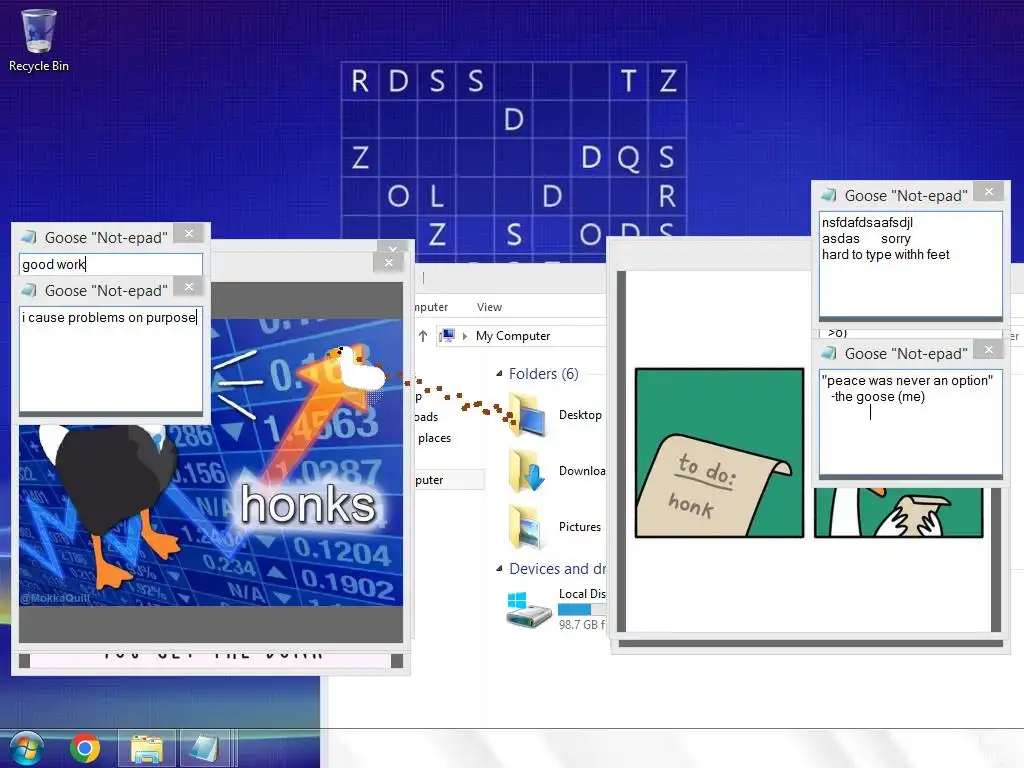
Task: Open the View tab in File Explorer
Action: click(x=489, y=307)
